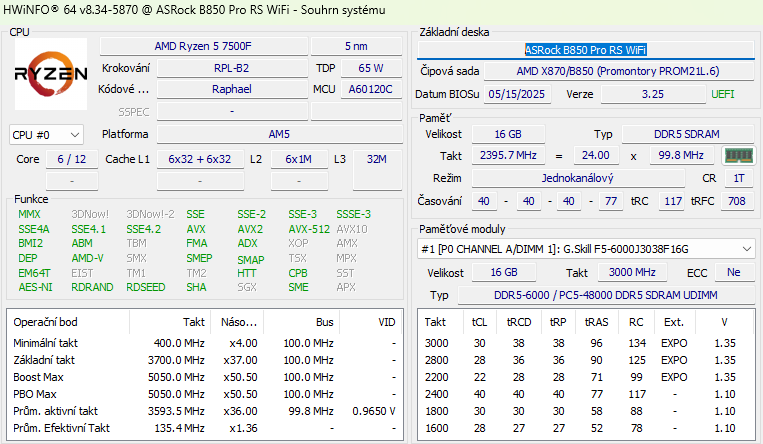Click the tRAS column header in timings table
This screenshot has height=444, width=763.
click(x=596, y=322)
